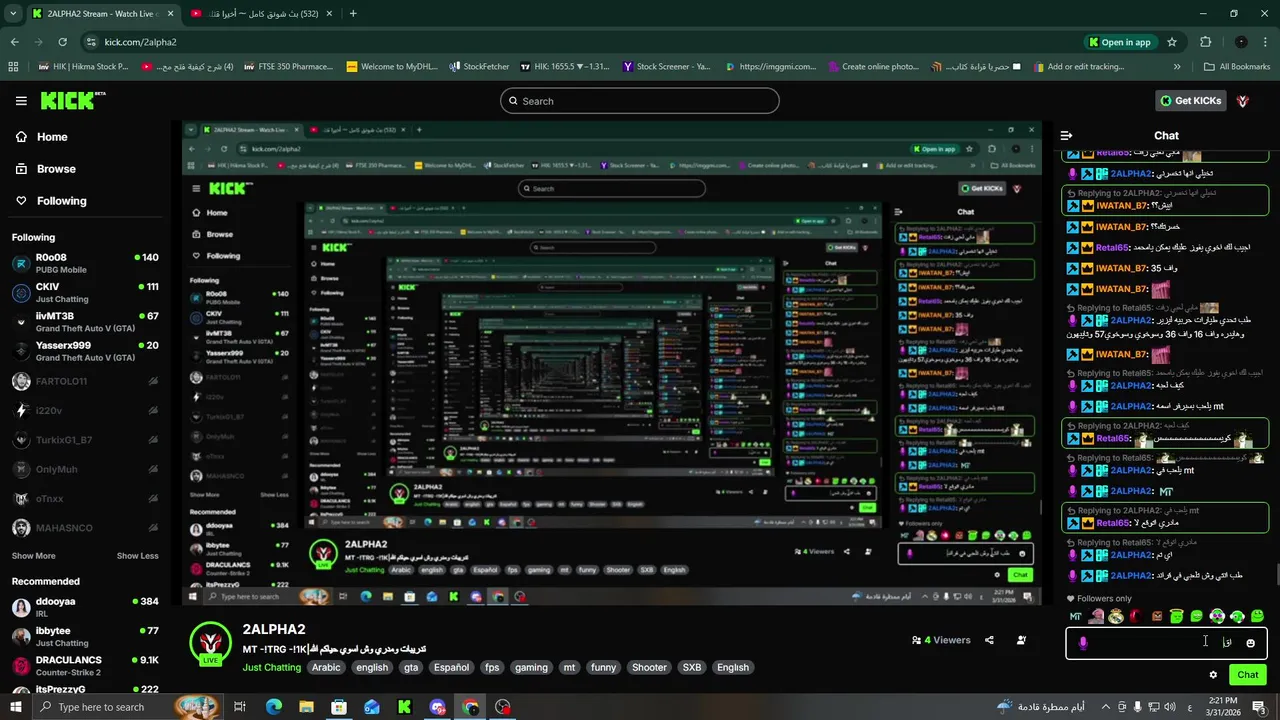This screenshot has width=1280, height=720.
Task: Open the browser extensions puzzle icon
Action: pos(1205,42)
